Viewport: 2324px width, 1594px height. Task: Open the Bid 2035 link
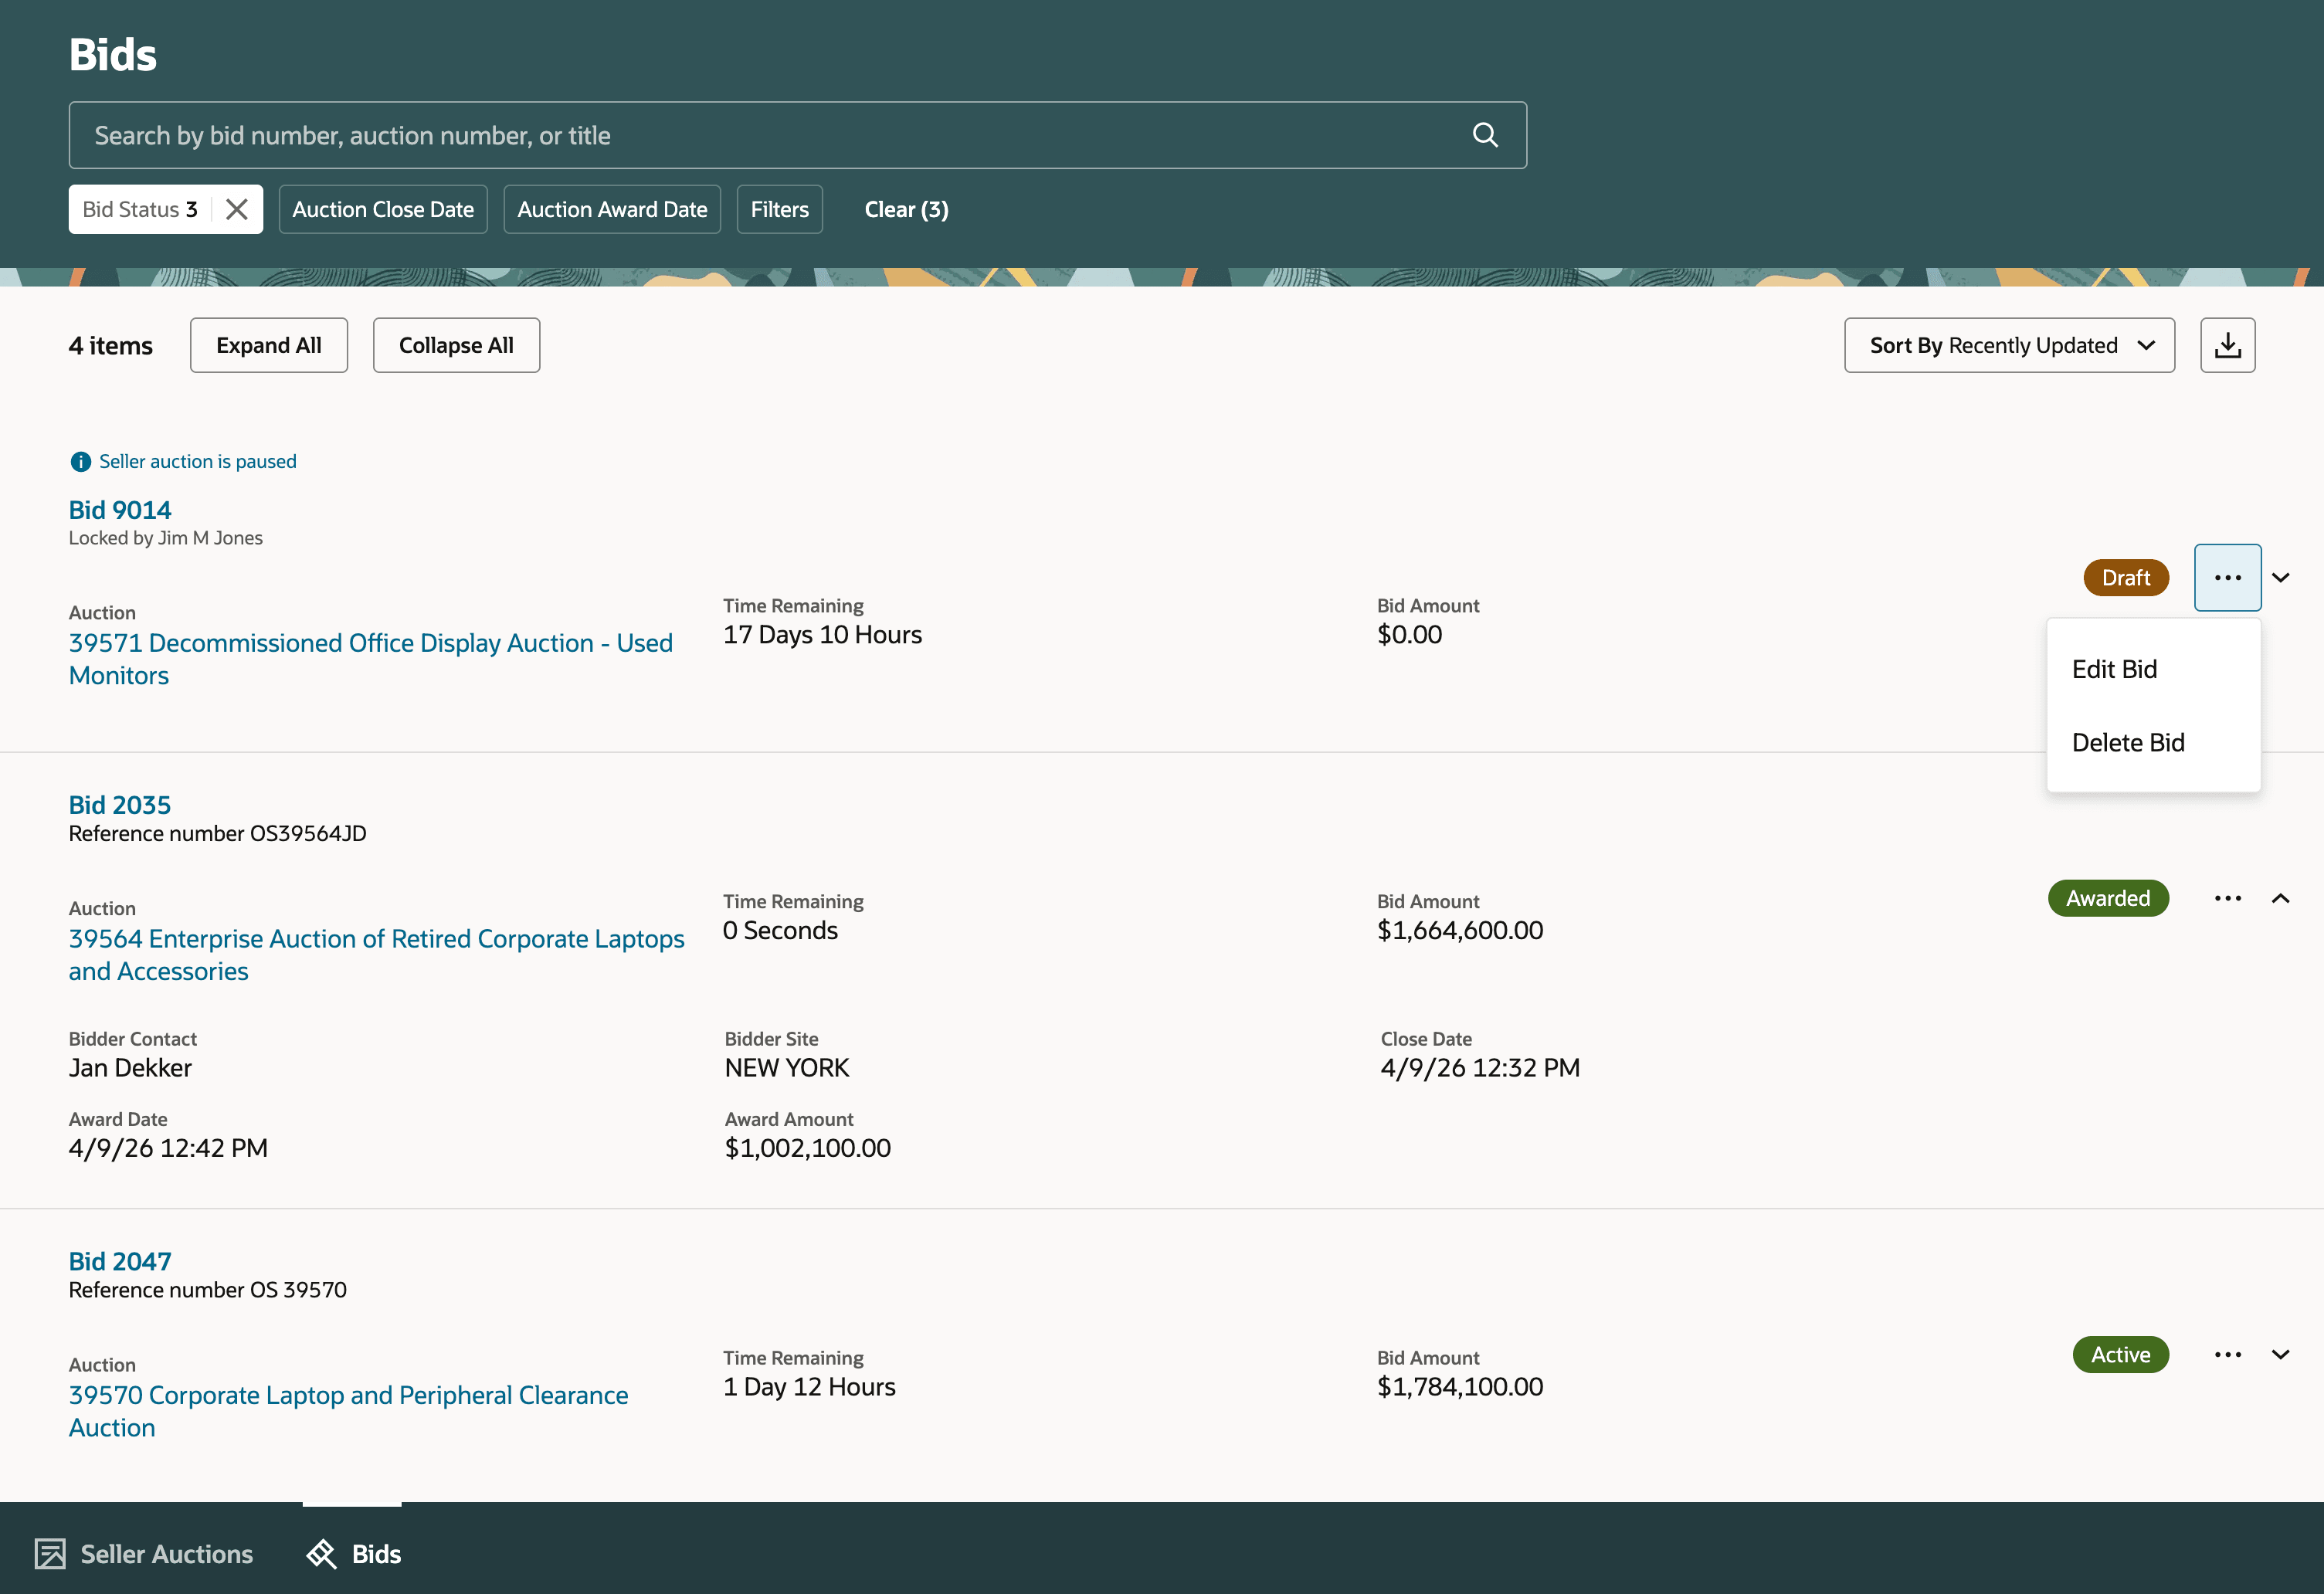[120, 805]
